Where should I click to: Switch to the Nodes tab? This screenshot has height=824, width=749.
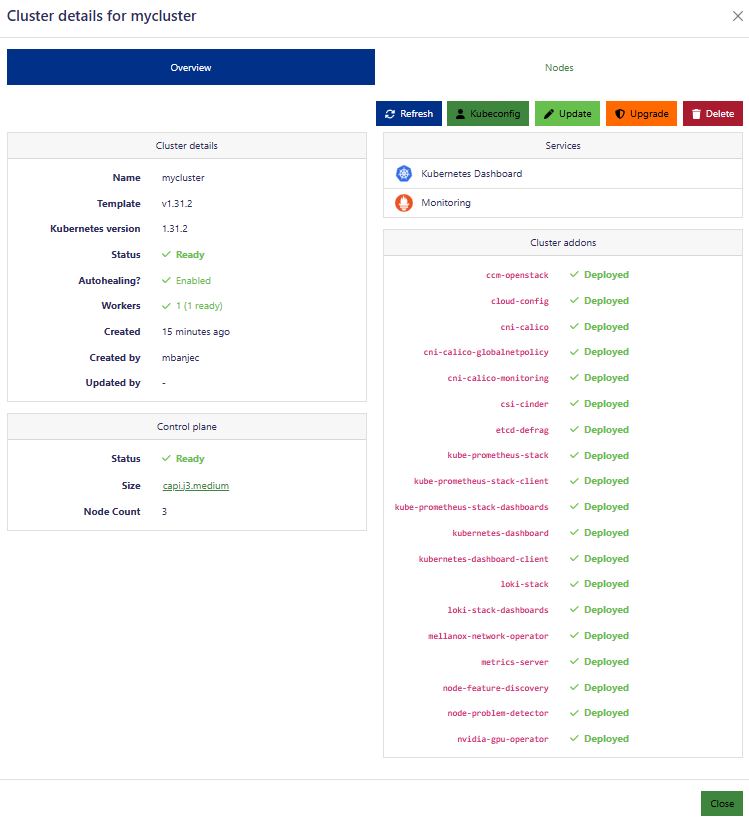[559, 68]
